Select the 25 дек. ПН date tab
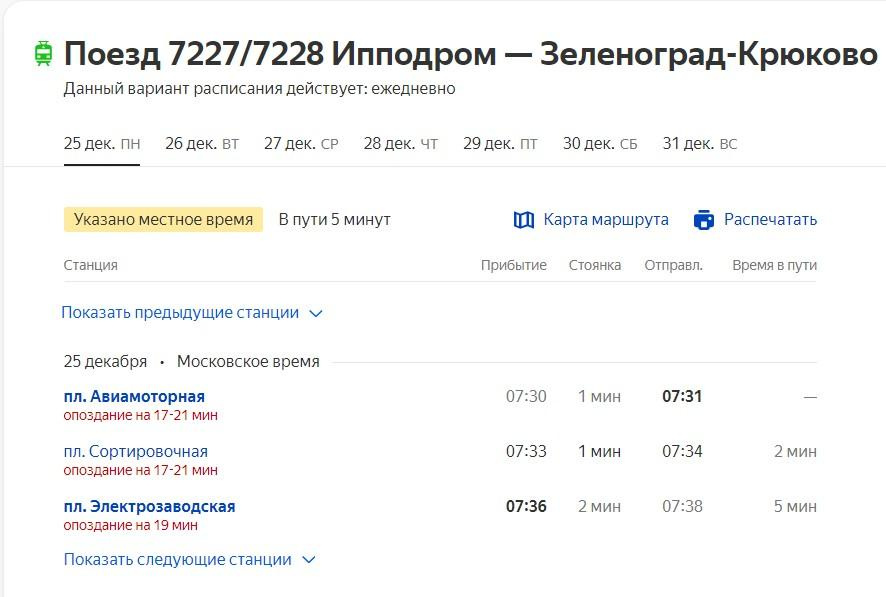The height and width of the screenshot is (597, 886). coord(102,144)
